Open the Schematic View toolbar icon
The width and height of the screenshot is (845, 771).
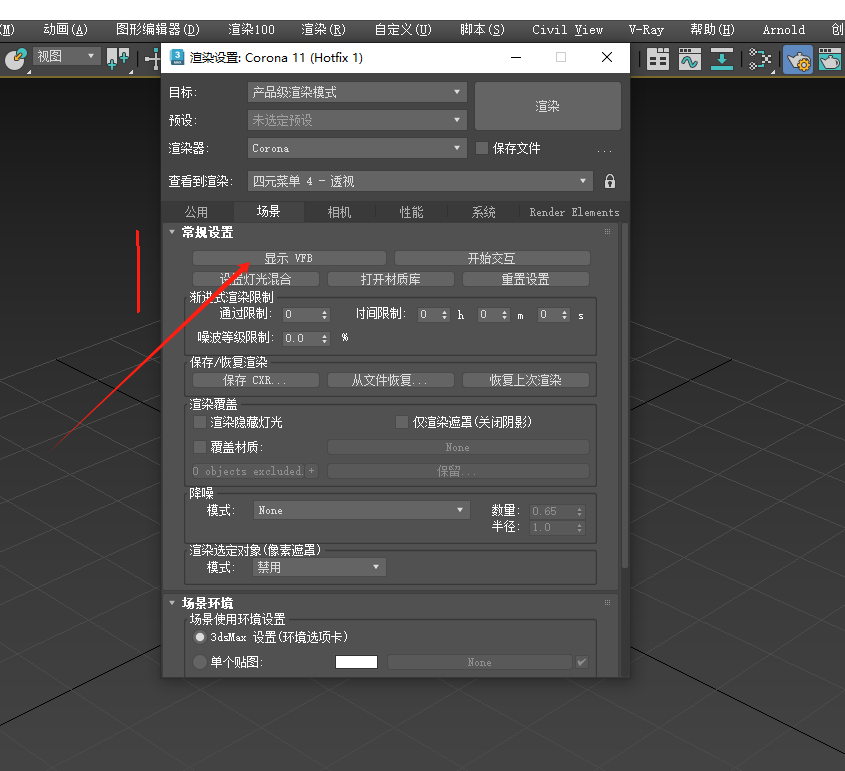(x=759, y=59)
